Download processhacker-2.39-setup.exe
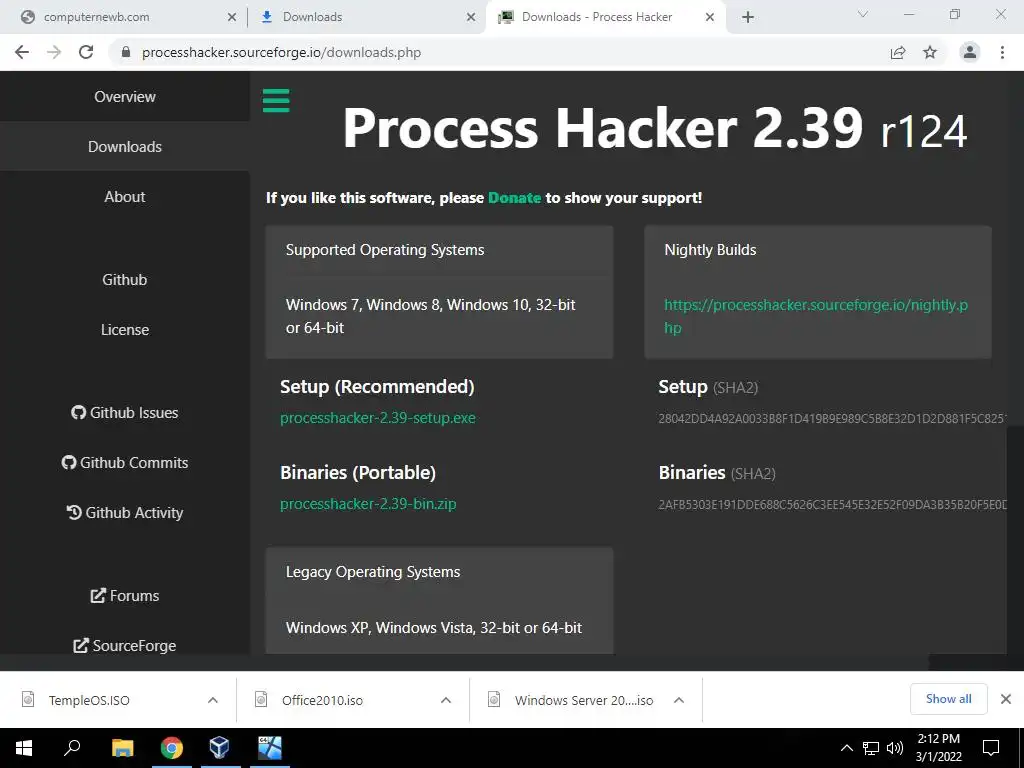This screenshot has width=1024, height=768. point(377,418)
